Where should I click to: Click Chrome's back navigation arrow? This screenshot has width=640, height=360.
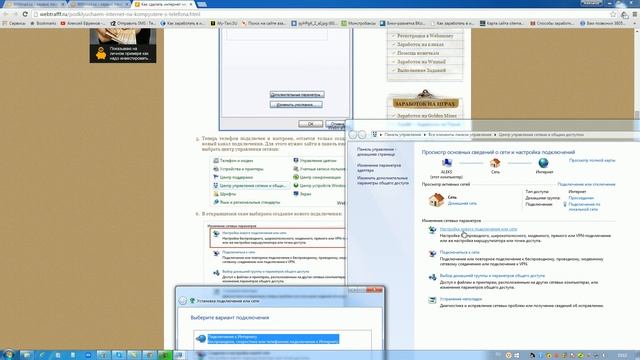6,14
